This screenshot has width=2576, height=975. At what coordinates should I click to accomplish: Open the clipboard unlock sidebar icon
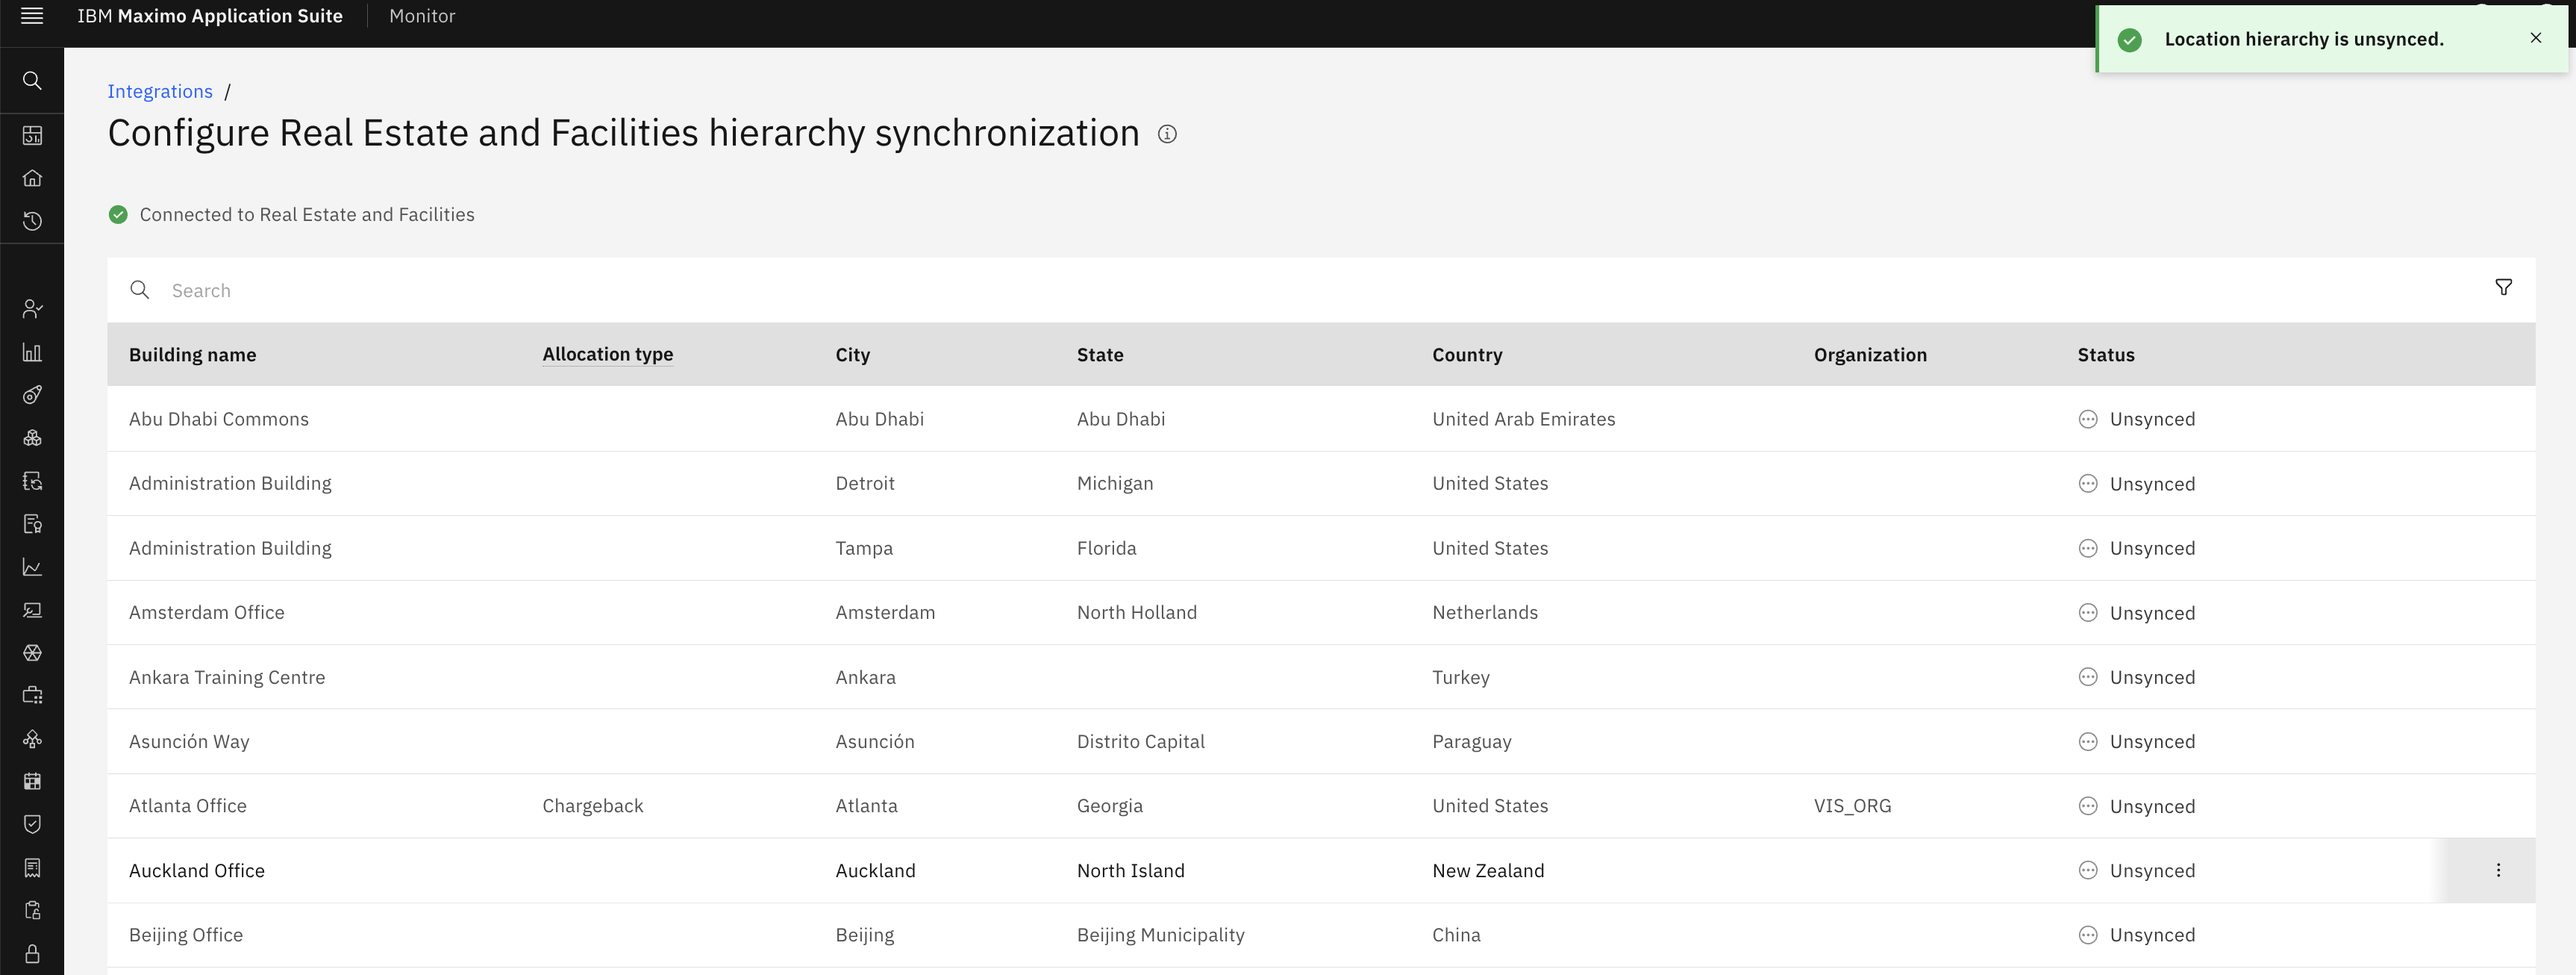point(32,910)
